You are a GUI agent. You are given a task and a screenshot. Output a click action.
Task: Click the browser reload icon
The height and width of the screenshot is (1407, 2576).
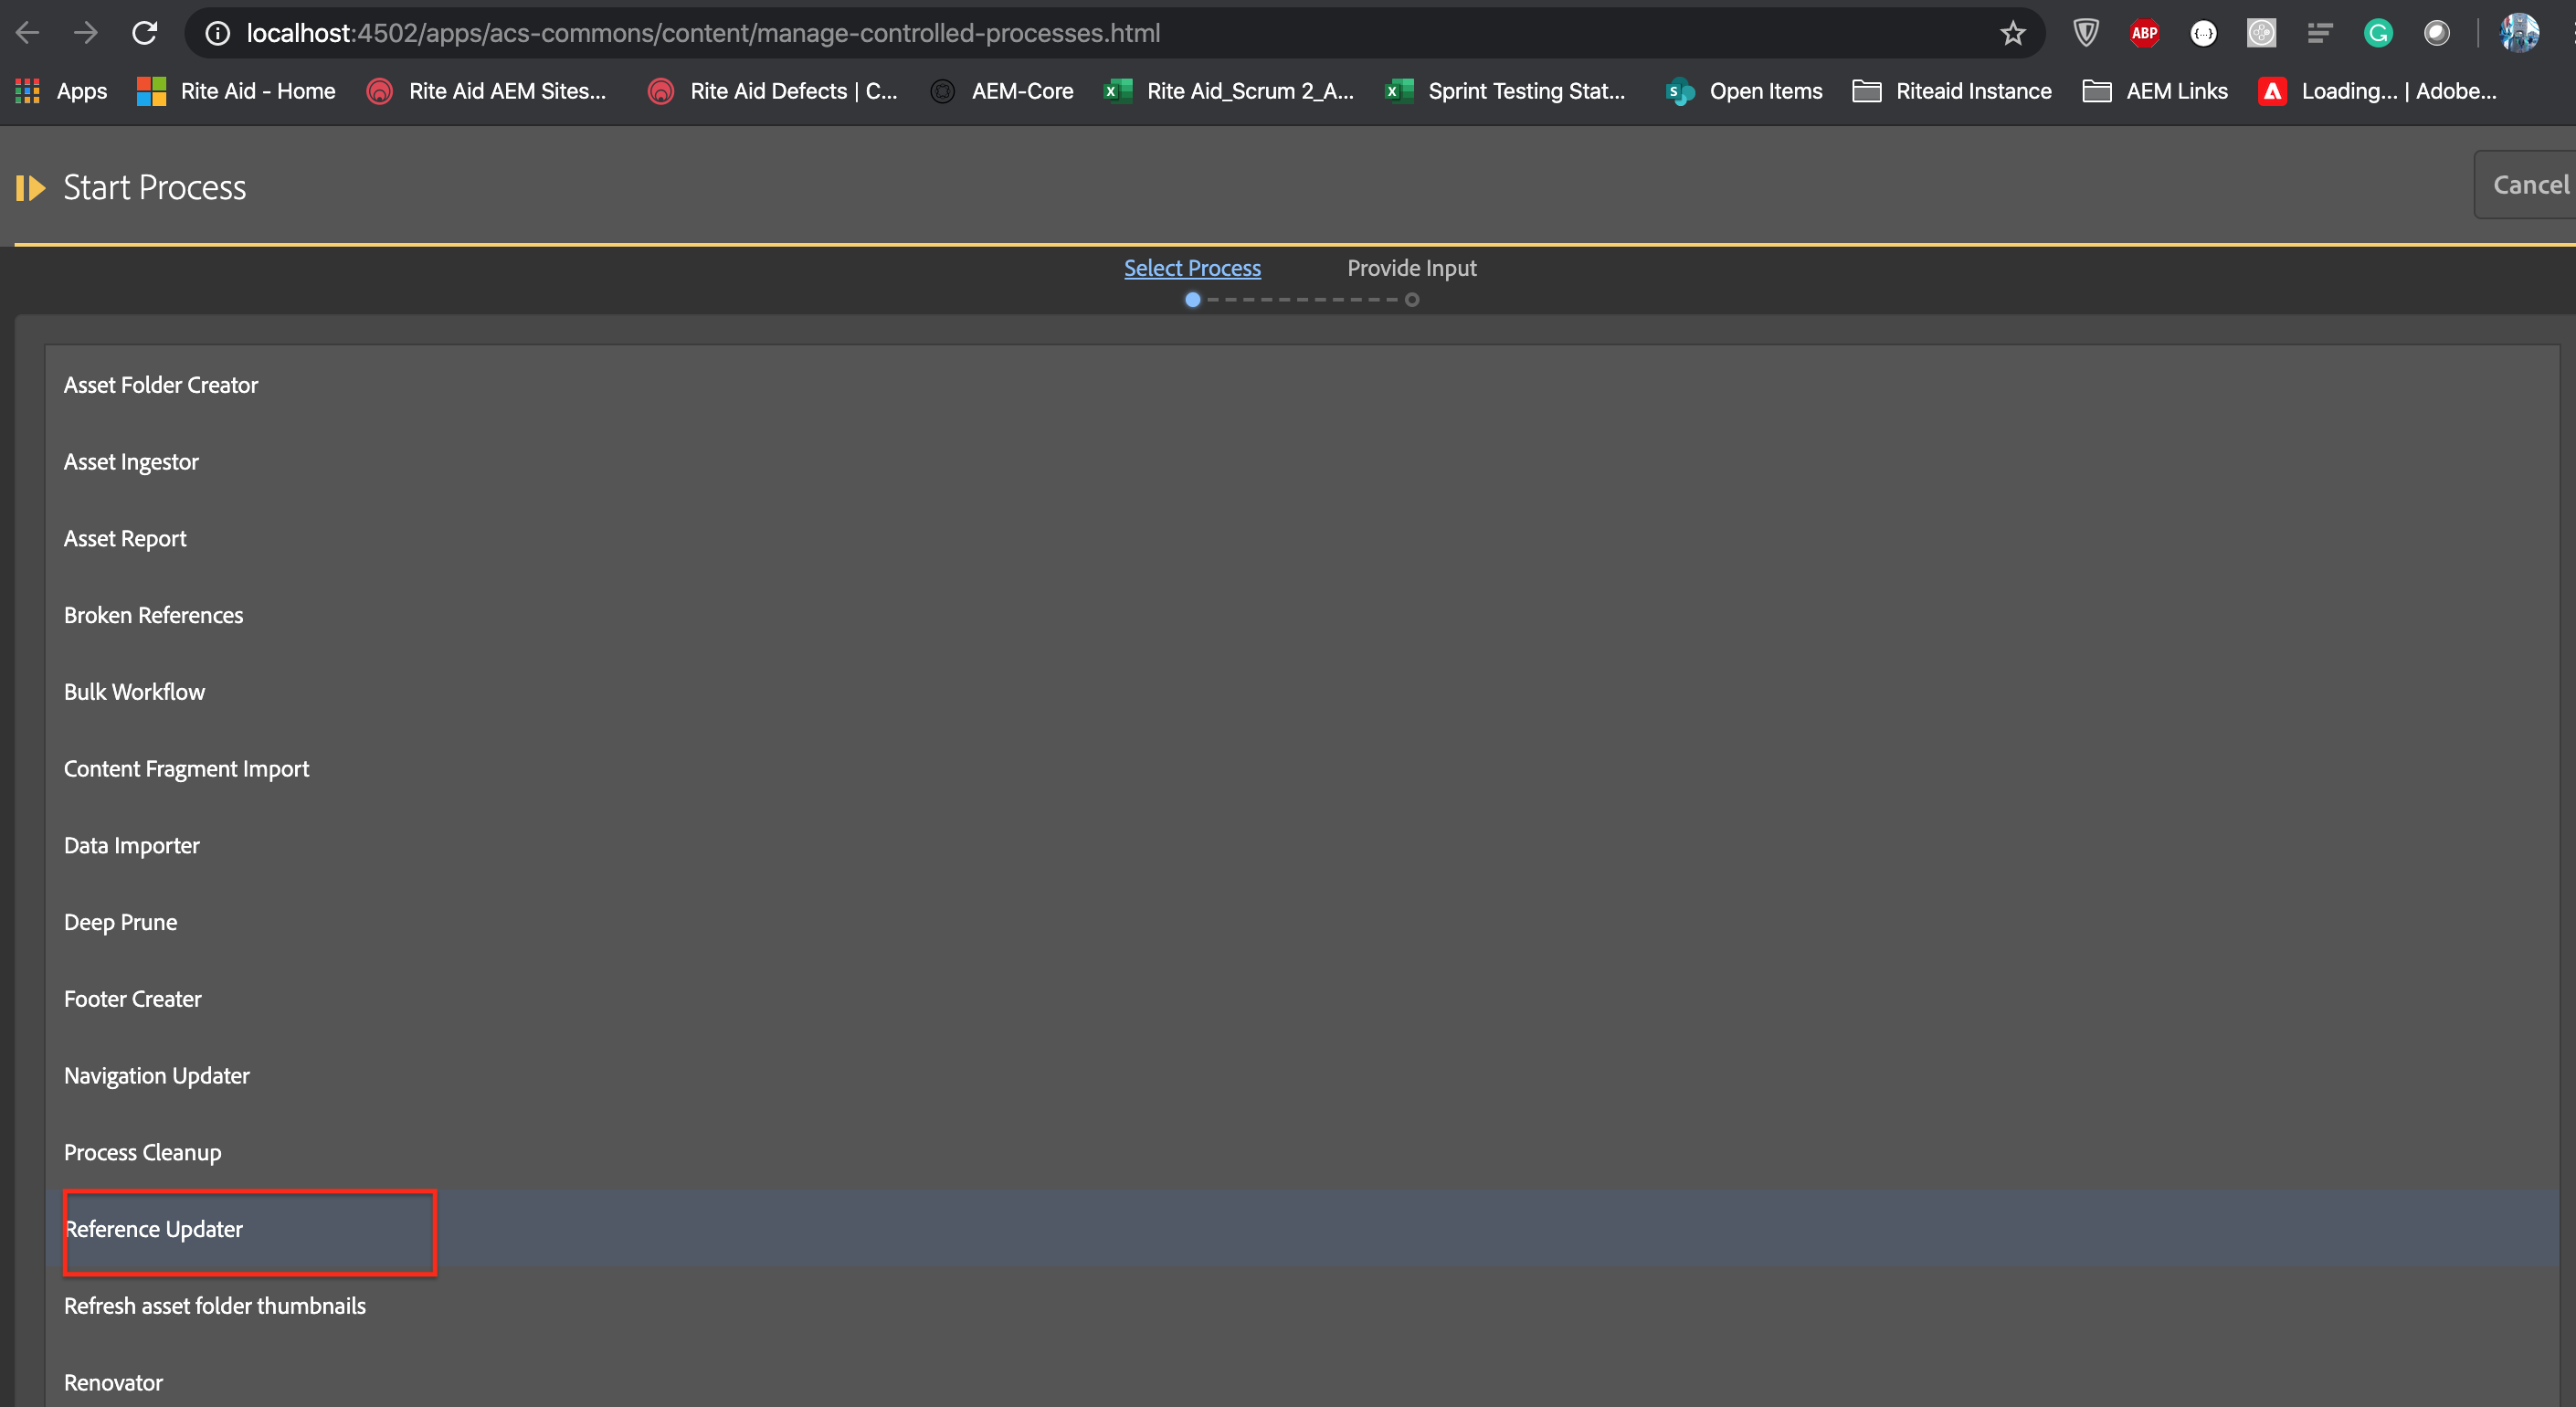[x=145, y=33]
